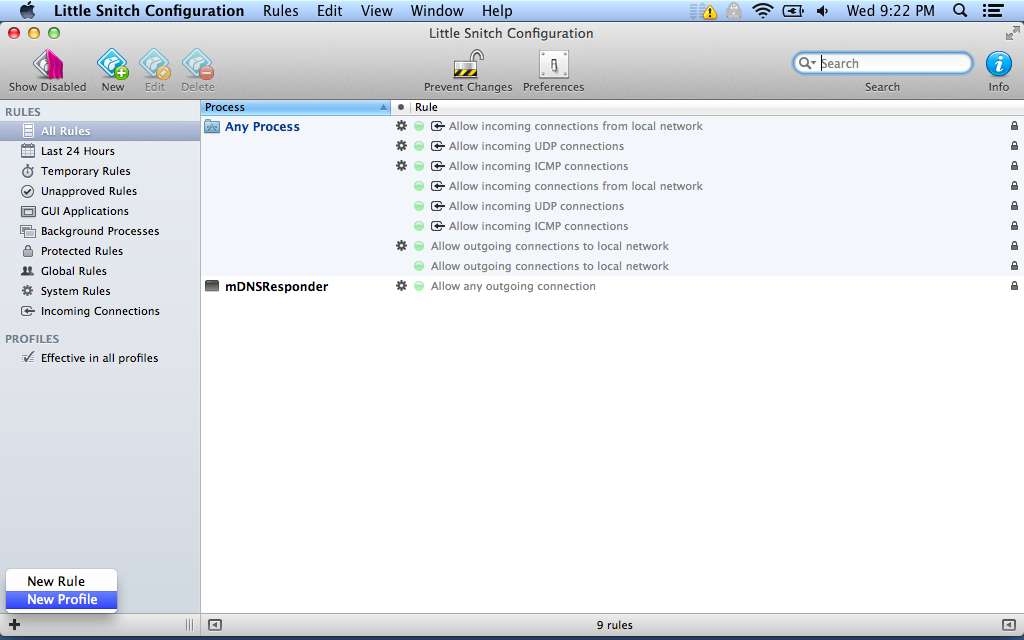Viewport: 1024px width, 640px height.
Task: Select the gear-less 'Allow incoming ICMP connections' rule text
Action: coord(538,226)
